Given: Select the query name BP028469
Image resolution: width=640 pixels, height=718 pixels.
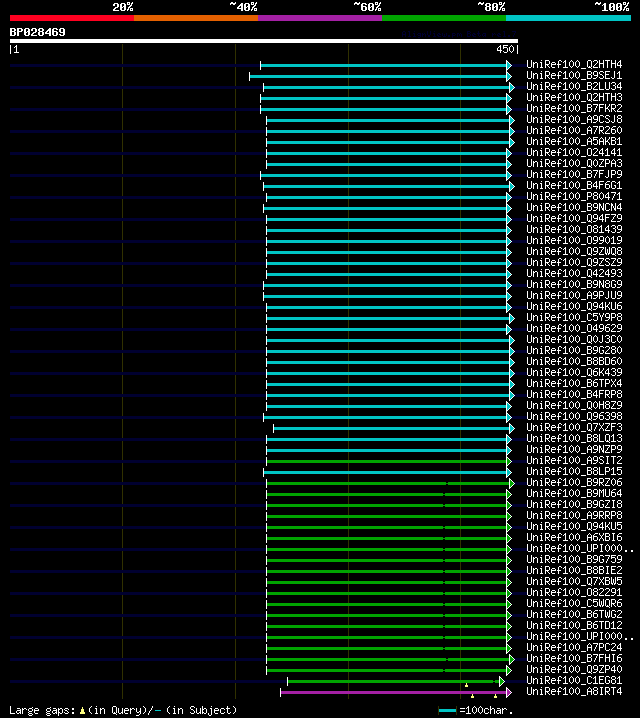Looking at the screenshot, I should click(x=38, y=32).
